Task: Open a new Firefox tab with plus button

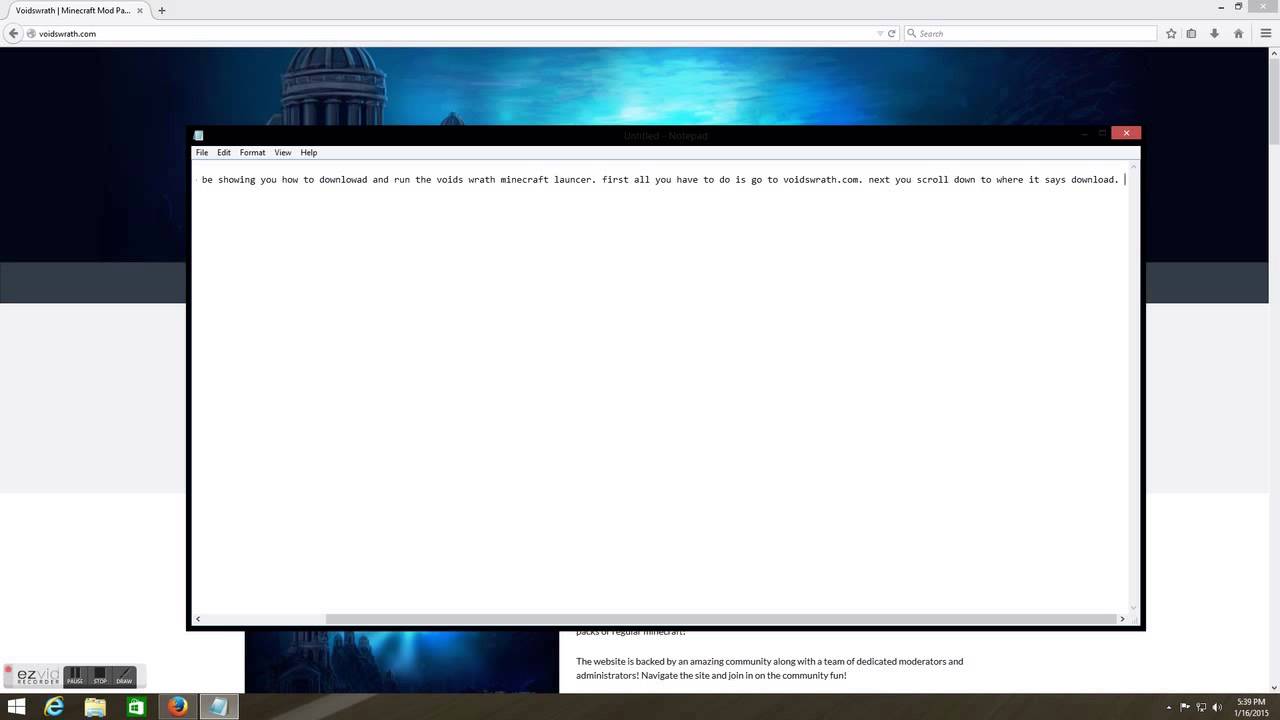Action: 161,10
